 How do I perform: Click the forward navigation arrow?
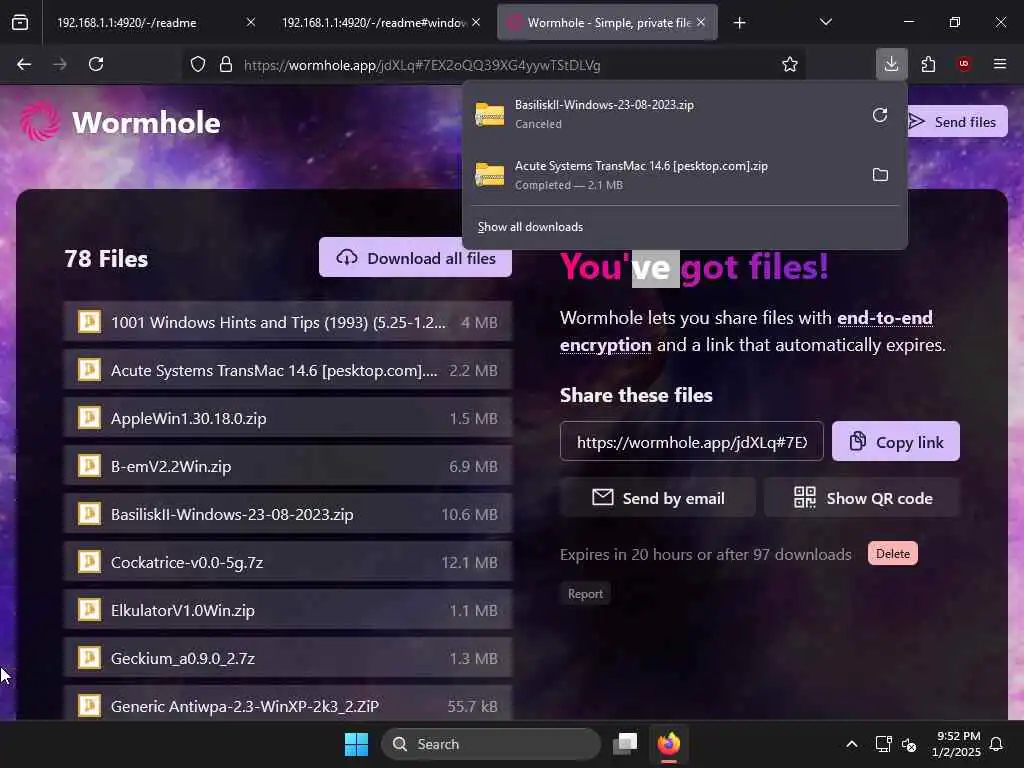point(59,64)
